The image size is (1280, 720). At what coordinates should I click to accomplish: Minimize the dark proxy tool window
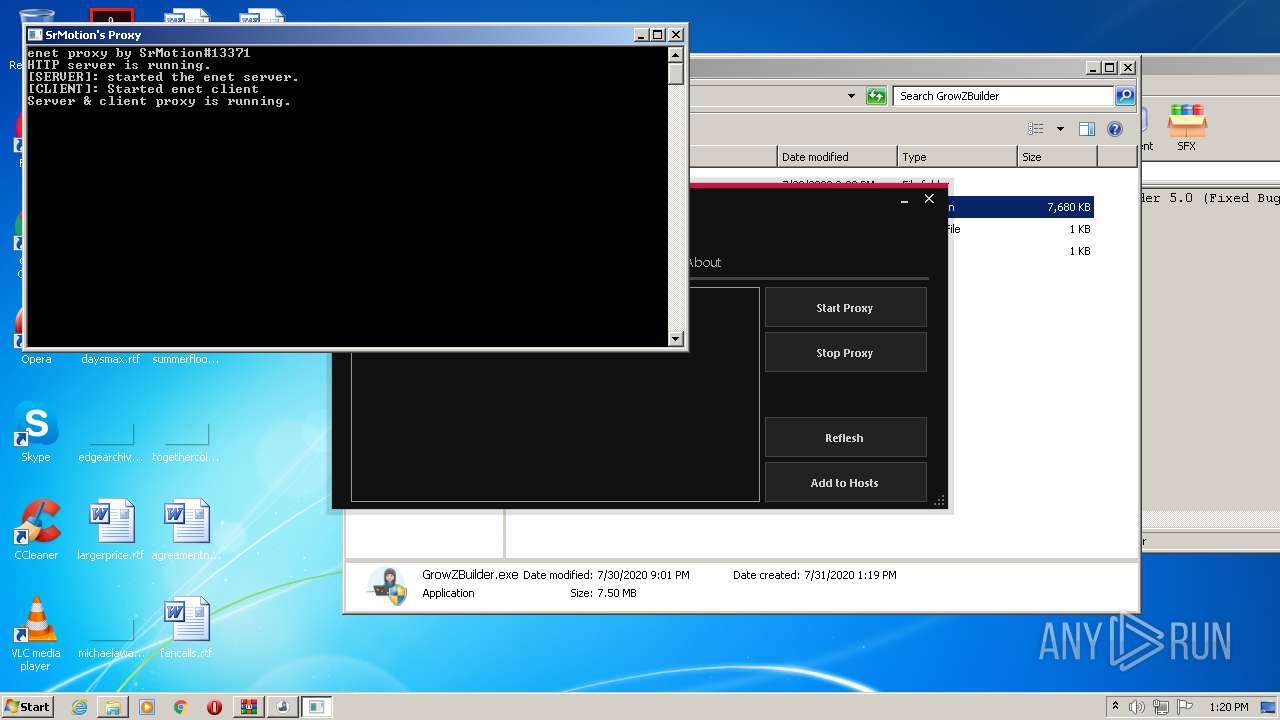(904, 200)
